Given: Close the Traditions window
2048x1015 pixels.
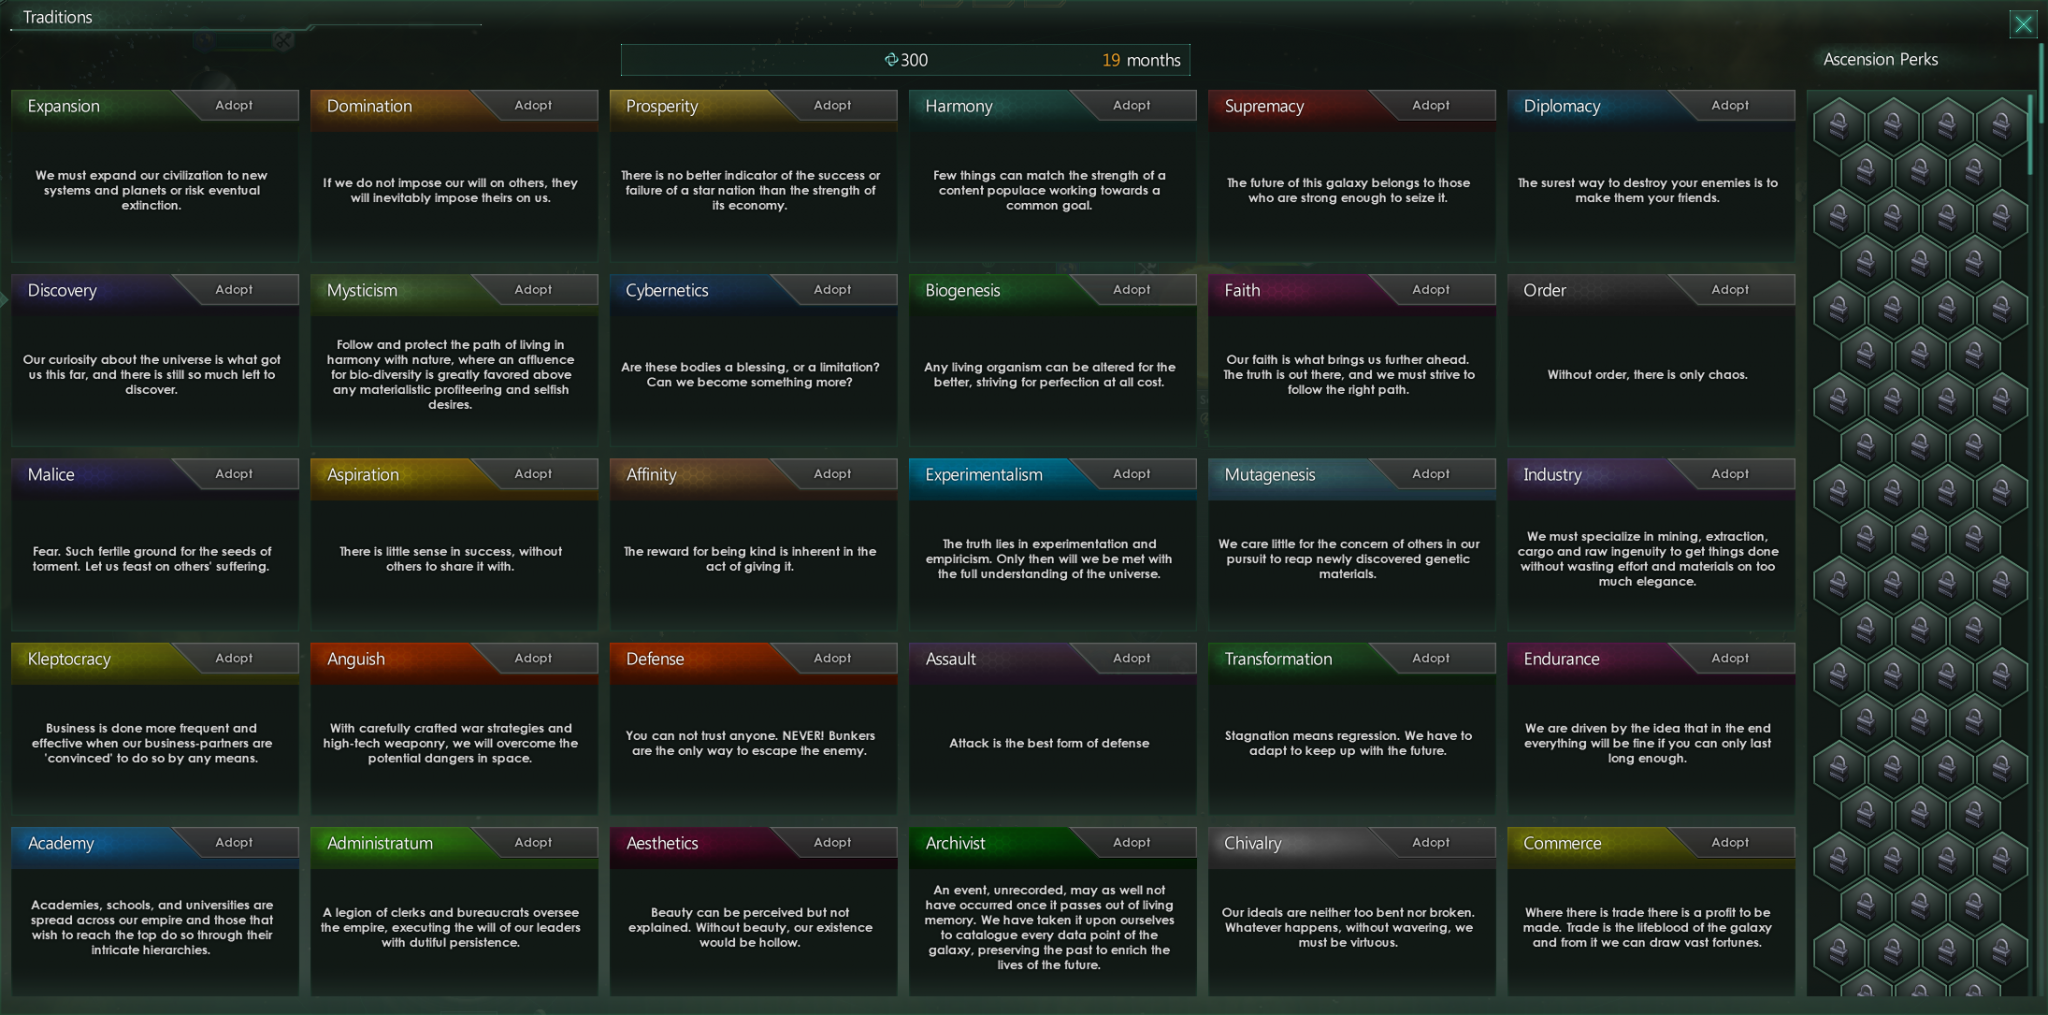Looking at the screenshot, I should click(2023, 24).
